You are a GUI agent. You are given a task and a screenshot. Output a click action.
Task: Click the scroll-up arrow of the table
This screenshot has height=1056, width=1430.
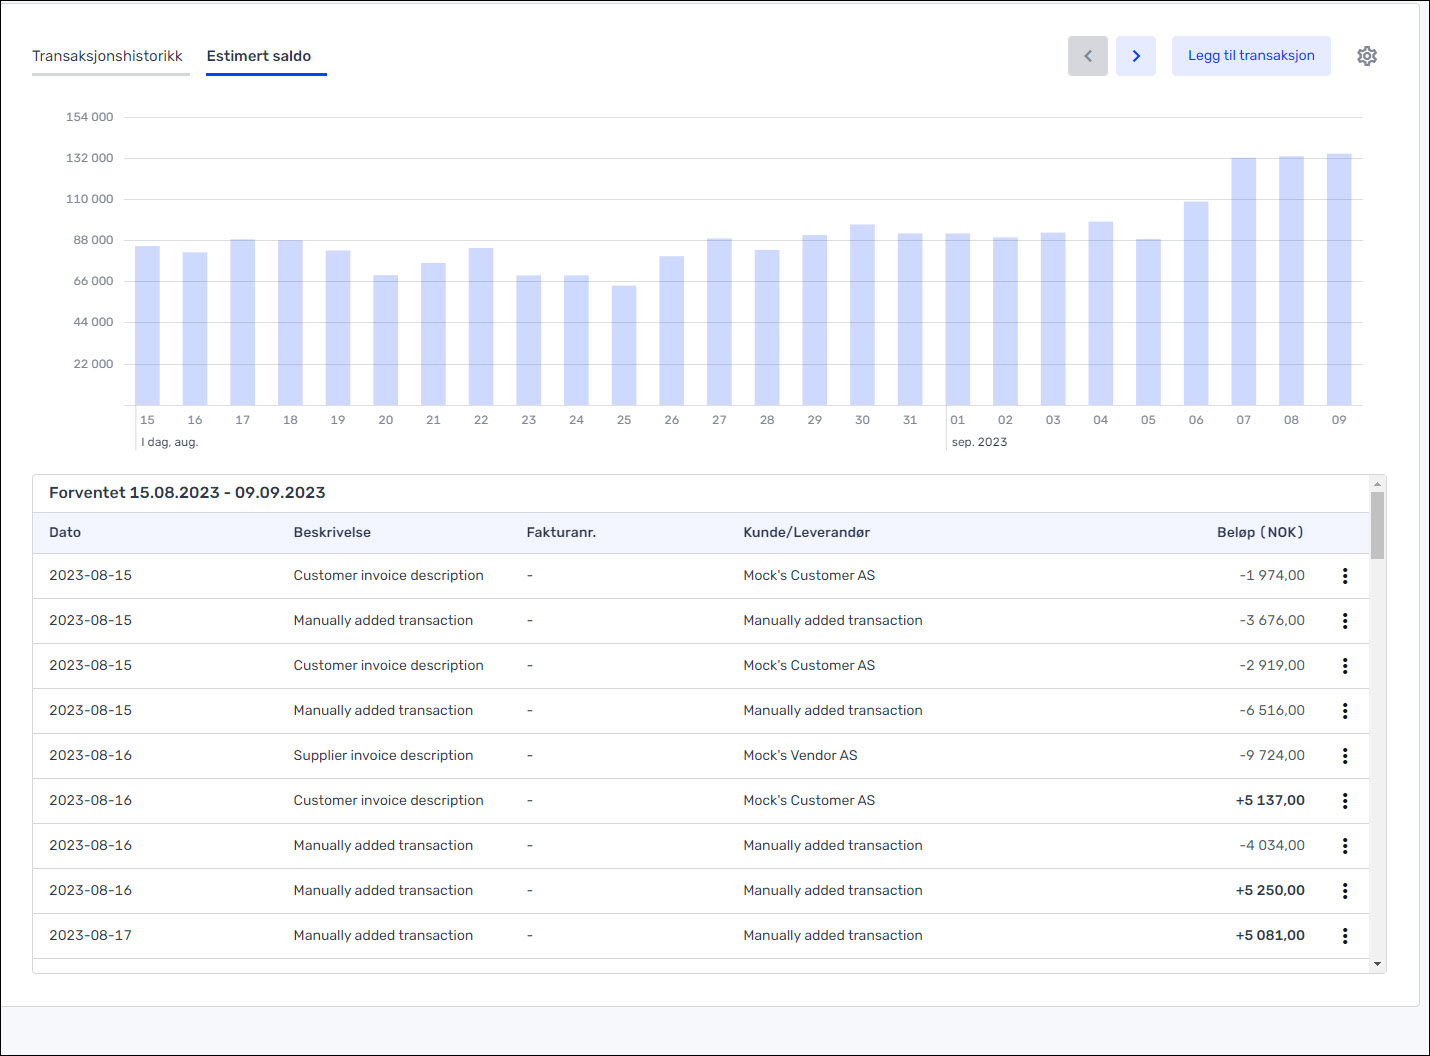tap(1377, 483)
